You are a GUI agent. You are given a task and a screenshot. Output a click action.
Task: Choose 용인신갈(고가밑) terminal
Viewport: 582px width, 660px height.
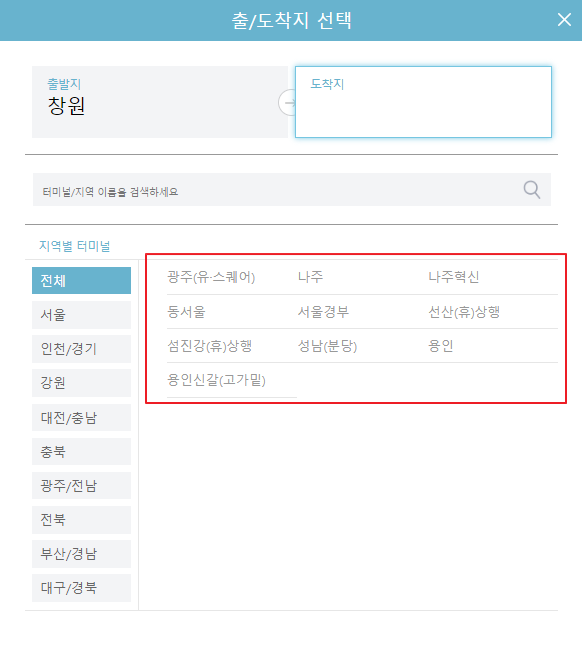coord(216,380)
